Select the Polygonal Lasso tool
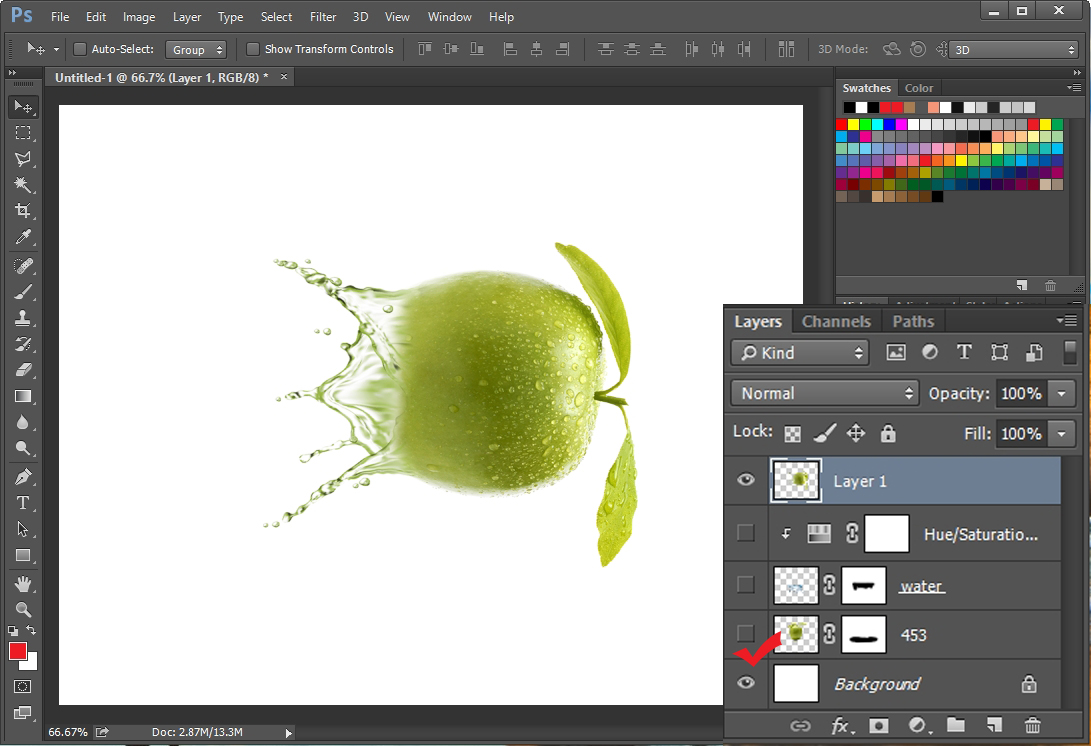 coord(23,159)
